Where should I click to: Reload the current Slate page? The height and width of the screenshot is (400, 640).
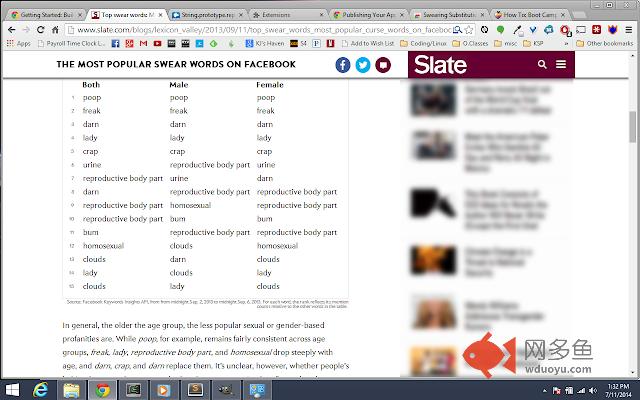tap(40, 30)
